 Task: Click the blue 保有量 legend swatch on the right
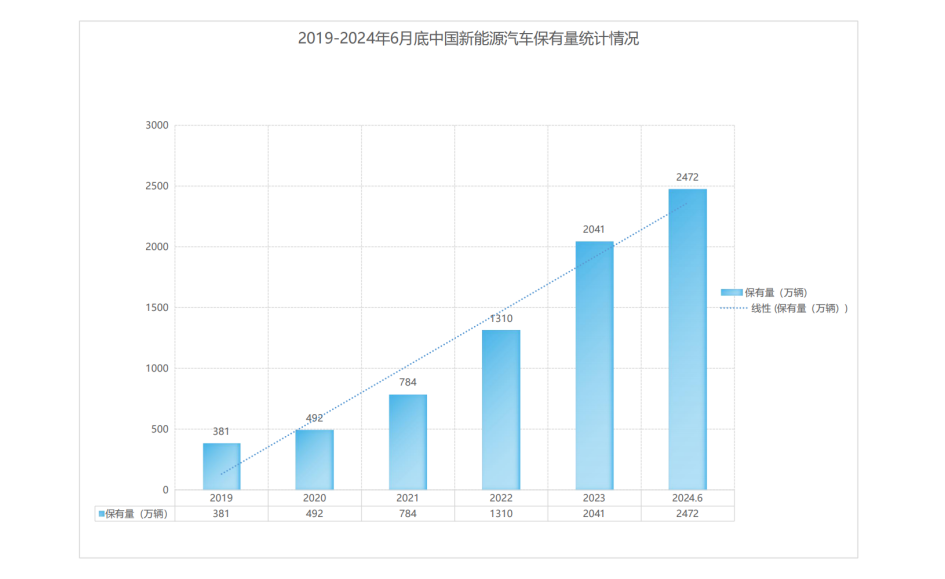point(731,293)
